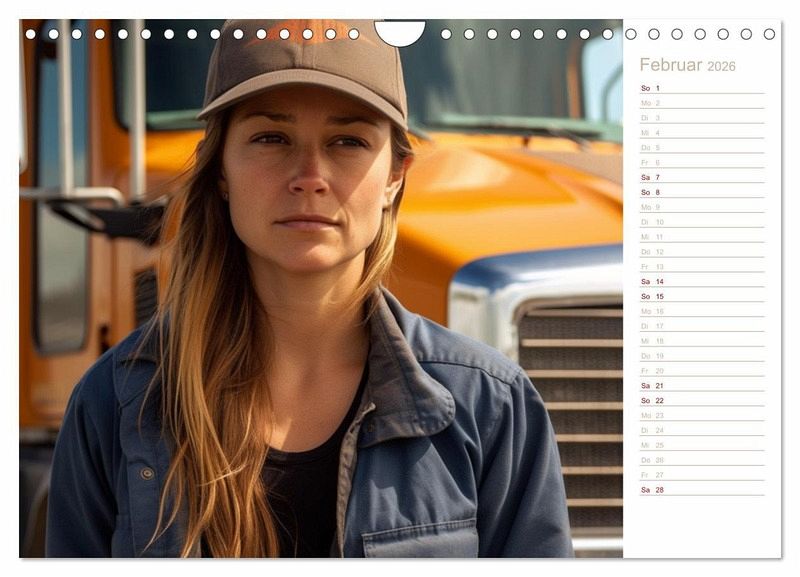Click the "Sa 28" last day row
Viewport: 800px width, 577px height.
(702, 489)
